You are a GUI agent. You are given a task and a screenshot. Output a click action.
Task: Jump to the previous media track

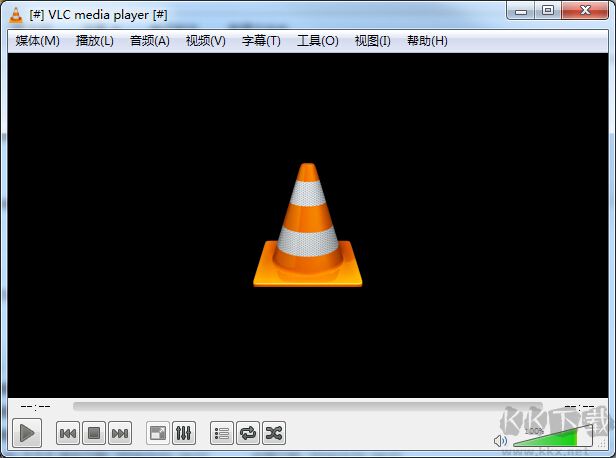tap(68, 433)
